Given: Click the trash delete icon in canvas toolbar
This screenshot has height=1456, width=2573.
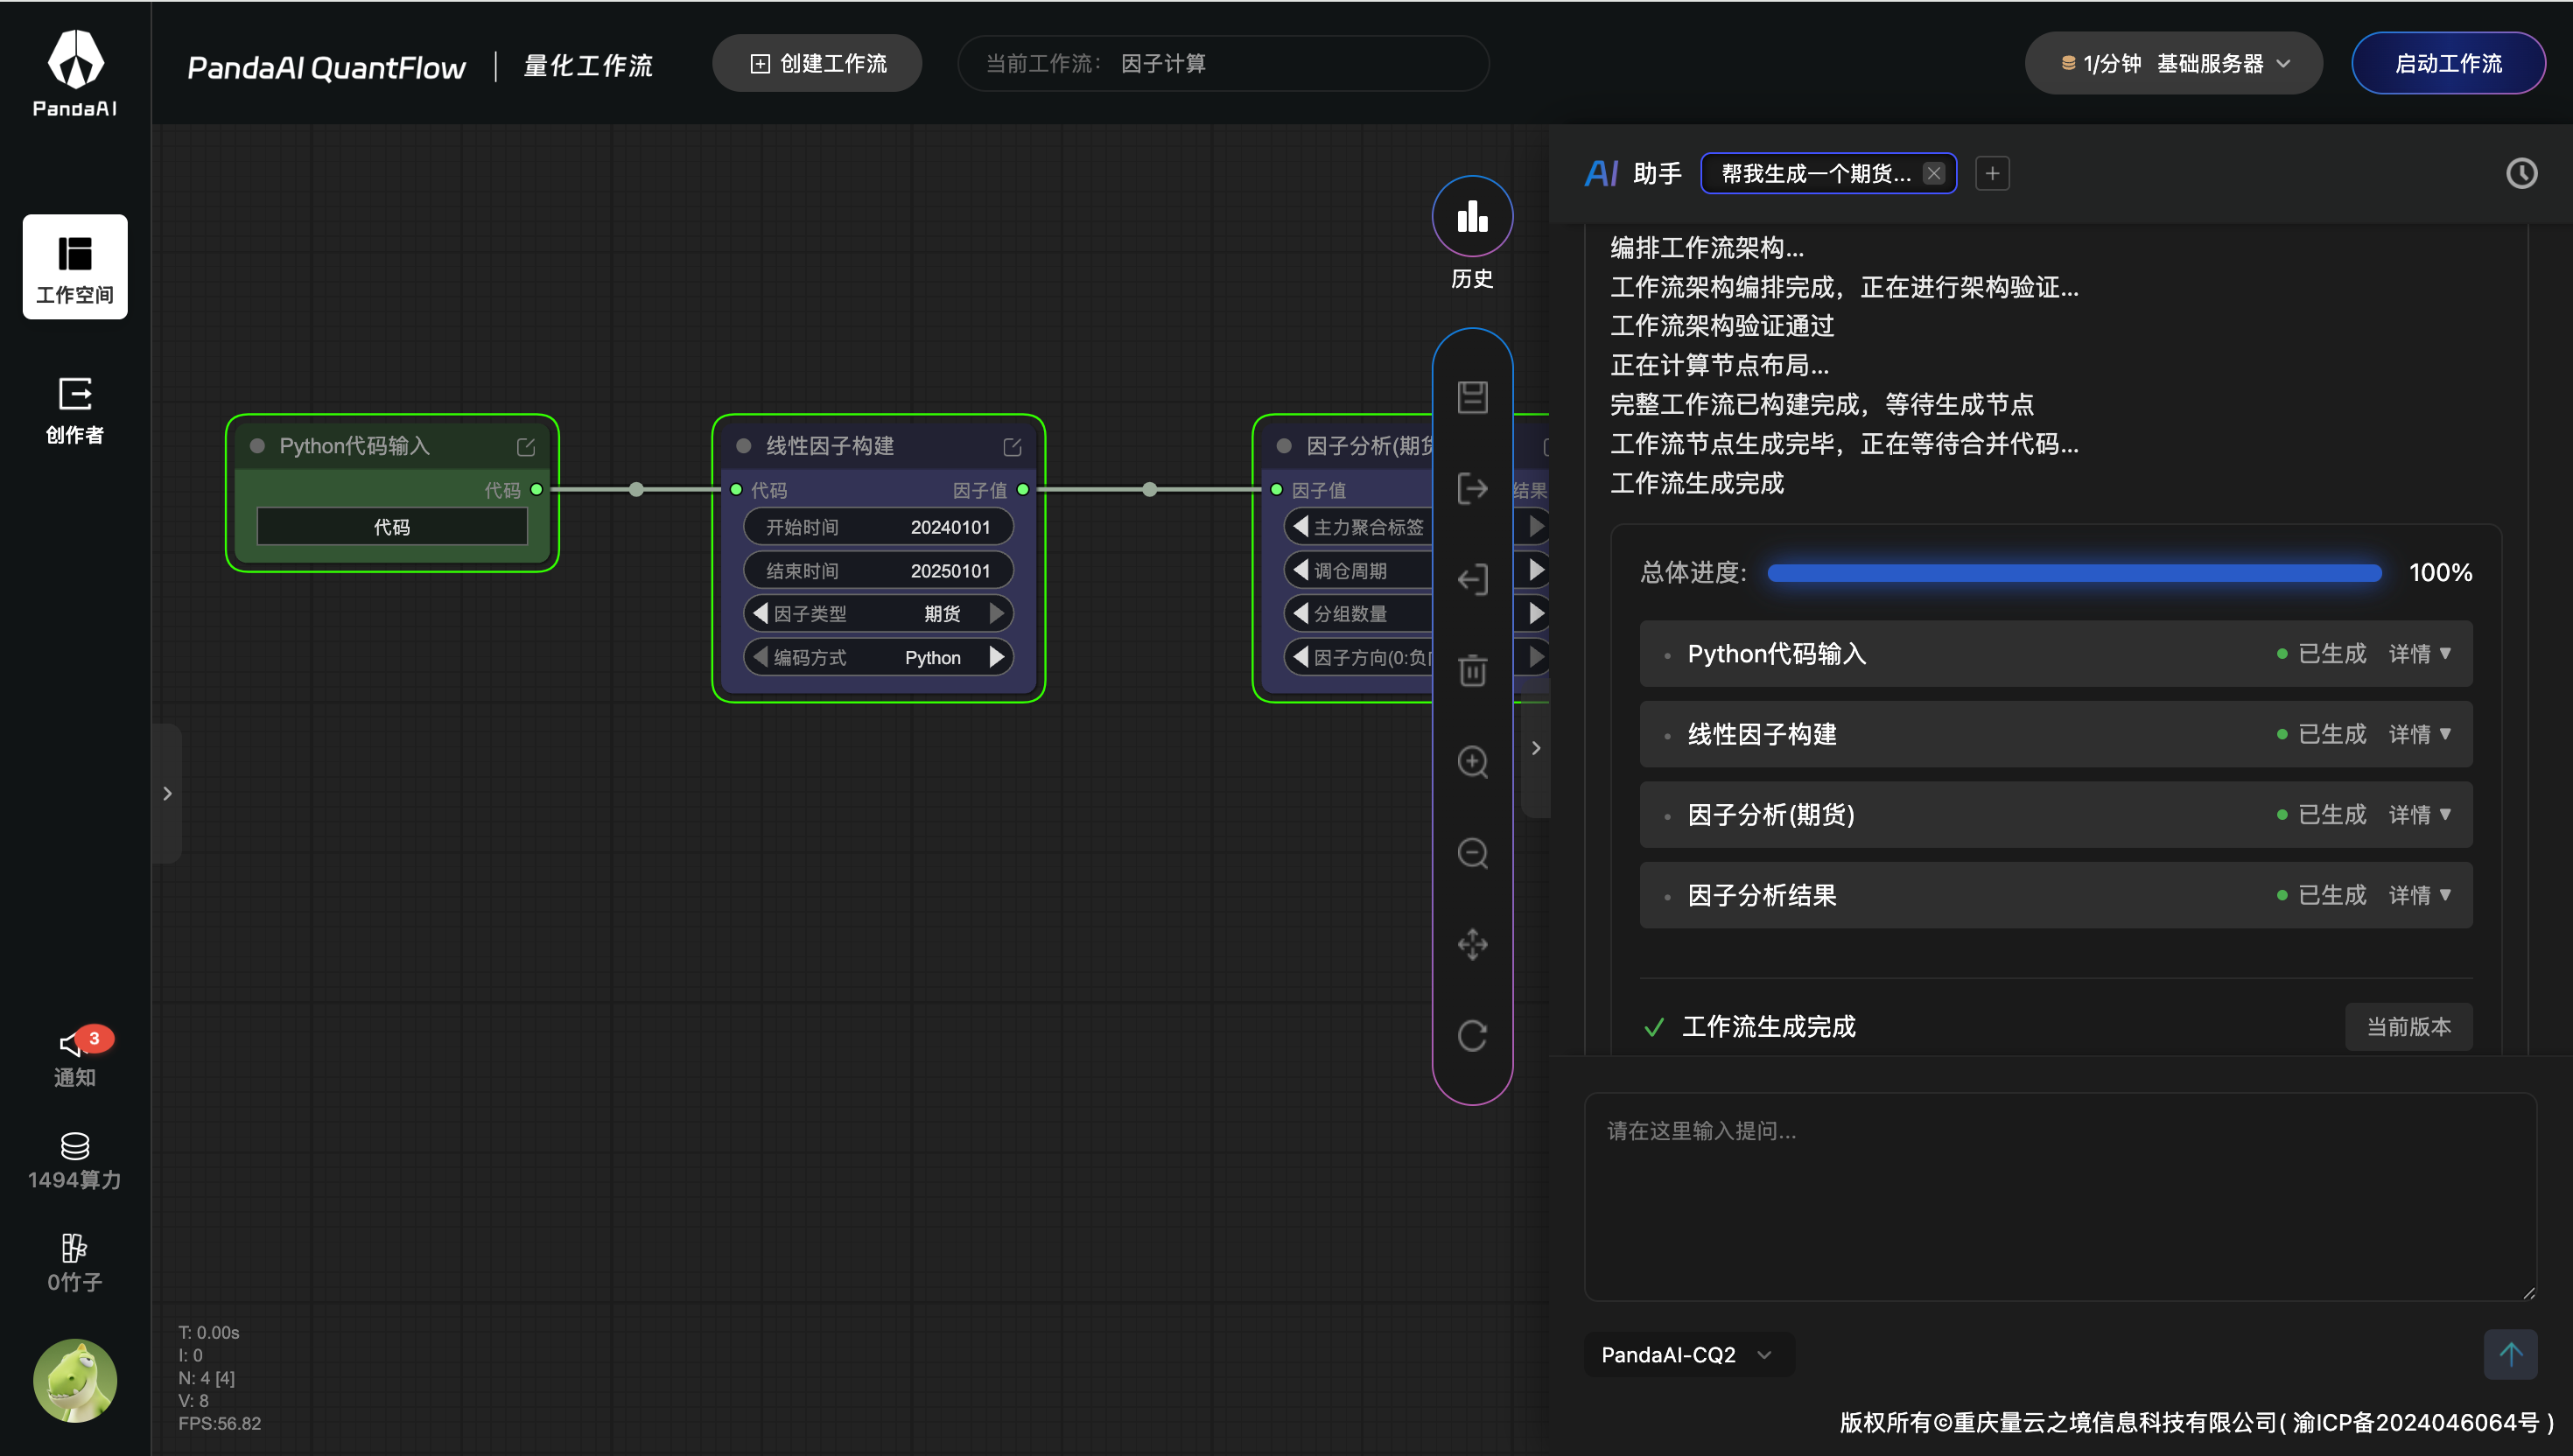Looking at the screenshot, I should (x=1472, y=670).
